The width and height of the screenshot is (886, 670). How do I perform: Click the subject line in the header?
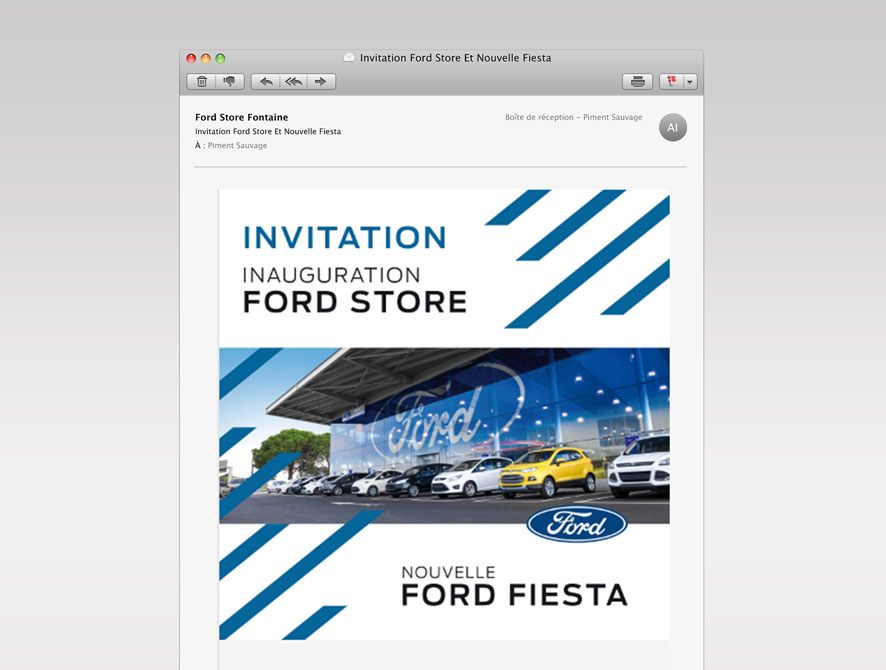[267, 132]
